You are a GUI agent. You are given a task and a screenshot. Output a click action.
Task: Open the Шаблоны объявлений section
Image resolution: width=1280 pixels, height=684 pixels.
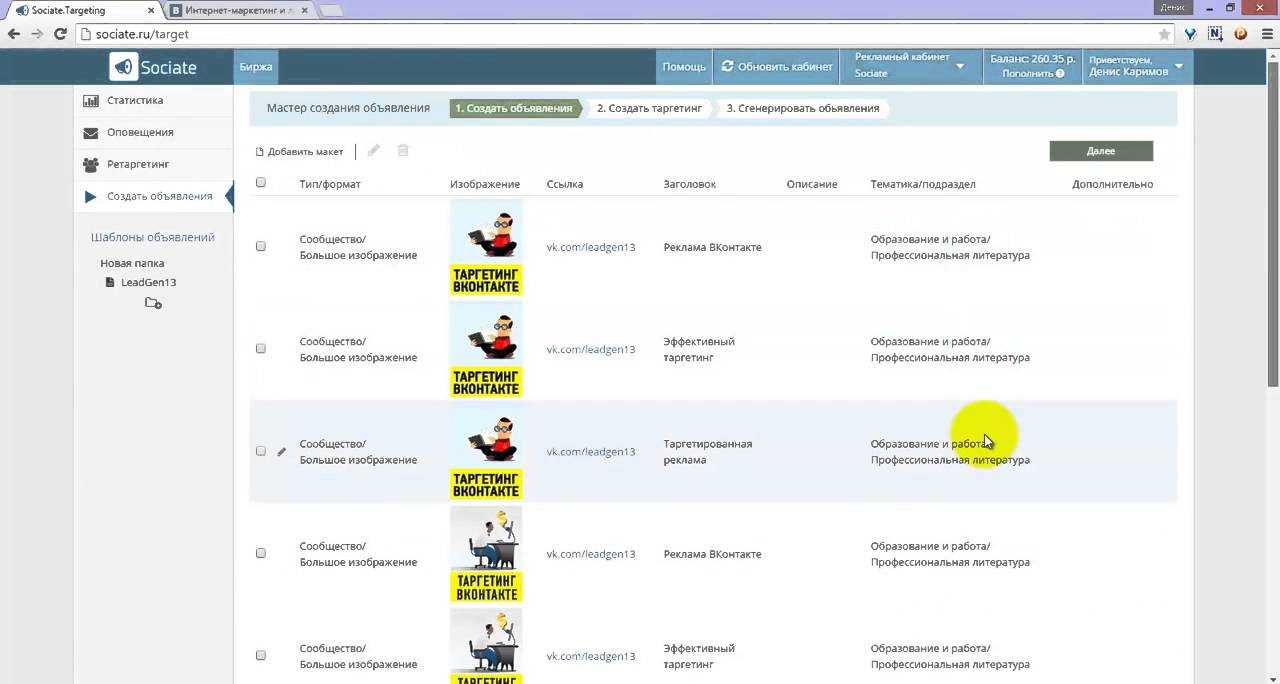[x=153, y=237]
